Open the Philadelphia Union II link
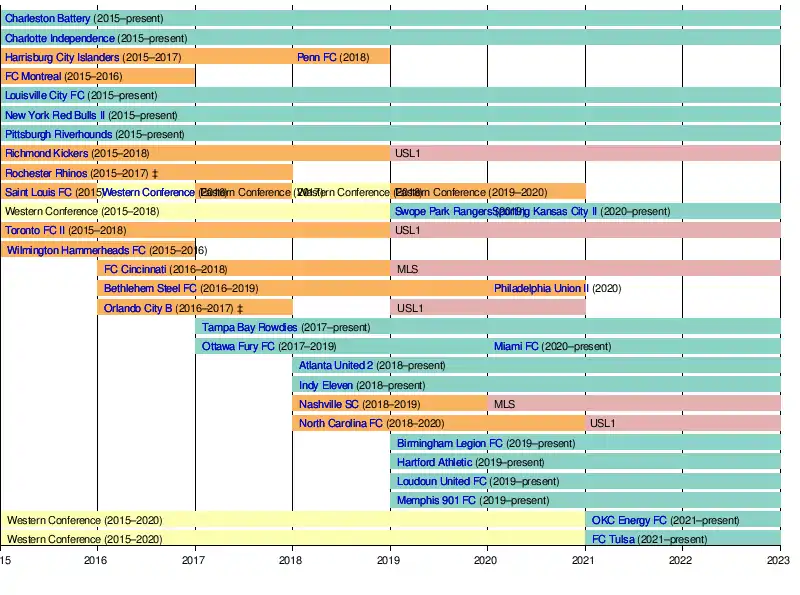The height and width of the screenshot is (595, 800). click(541, 288)
